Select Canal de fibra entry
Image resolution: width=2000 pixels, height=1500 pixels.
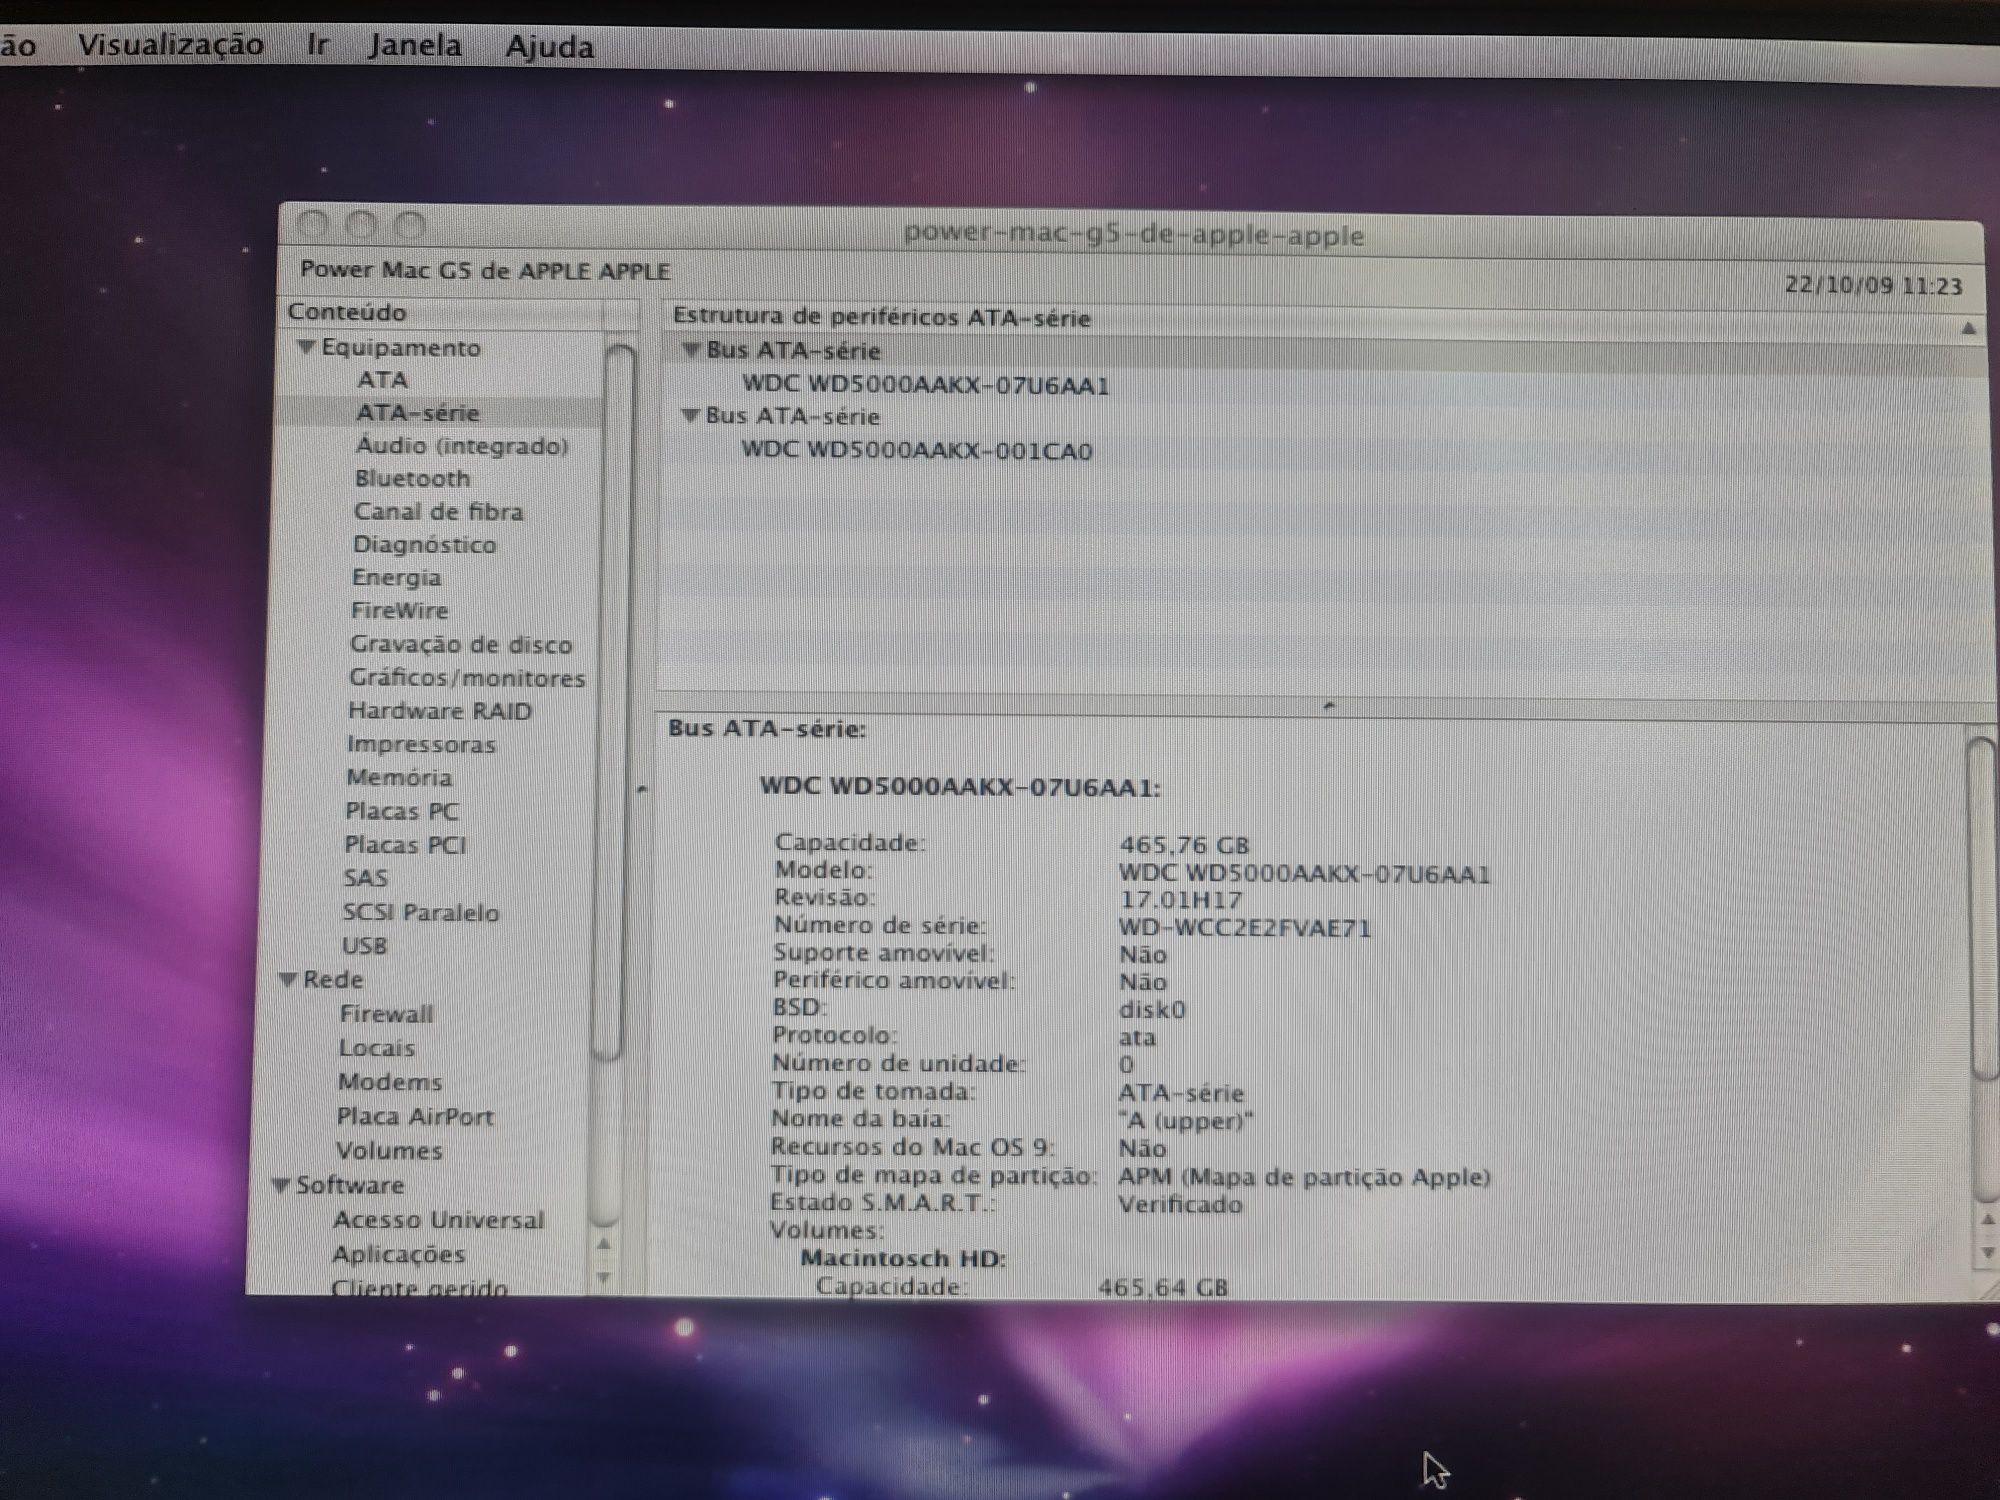[438, 512]
